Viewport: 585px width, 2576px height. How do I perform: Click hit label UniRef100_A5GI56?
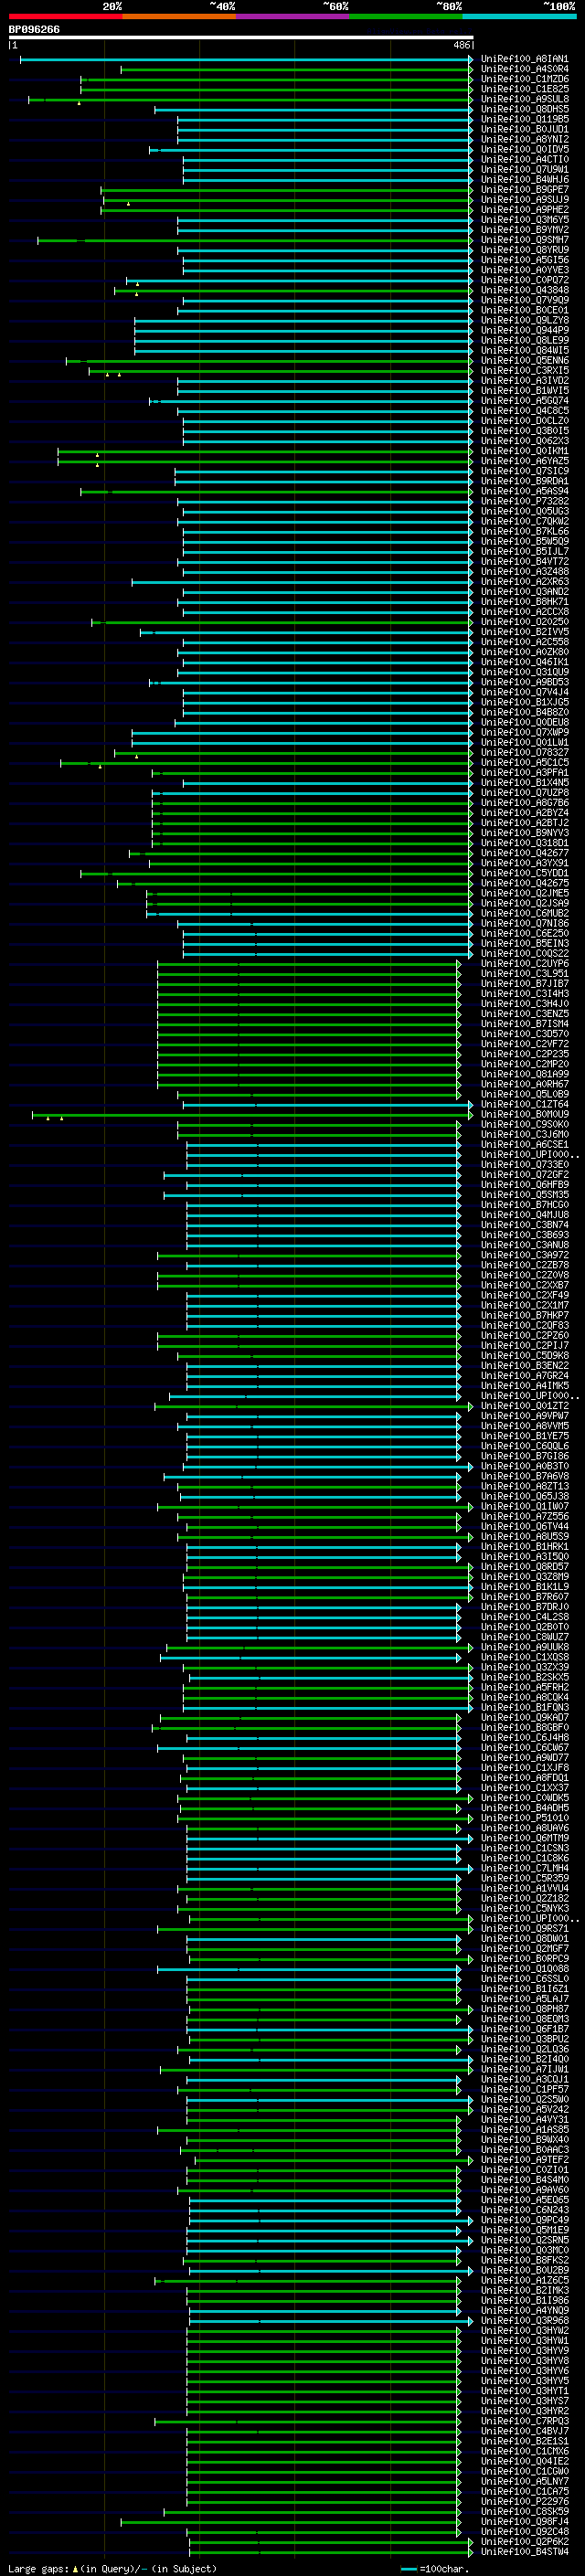click(524, 260)
